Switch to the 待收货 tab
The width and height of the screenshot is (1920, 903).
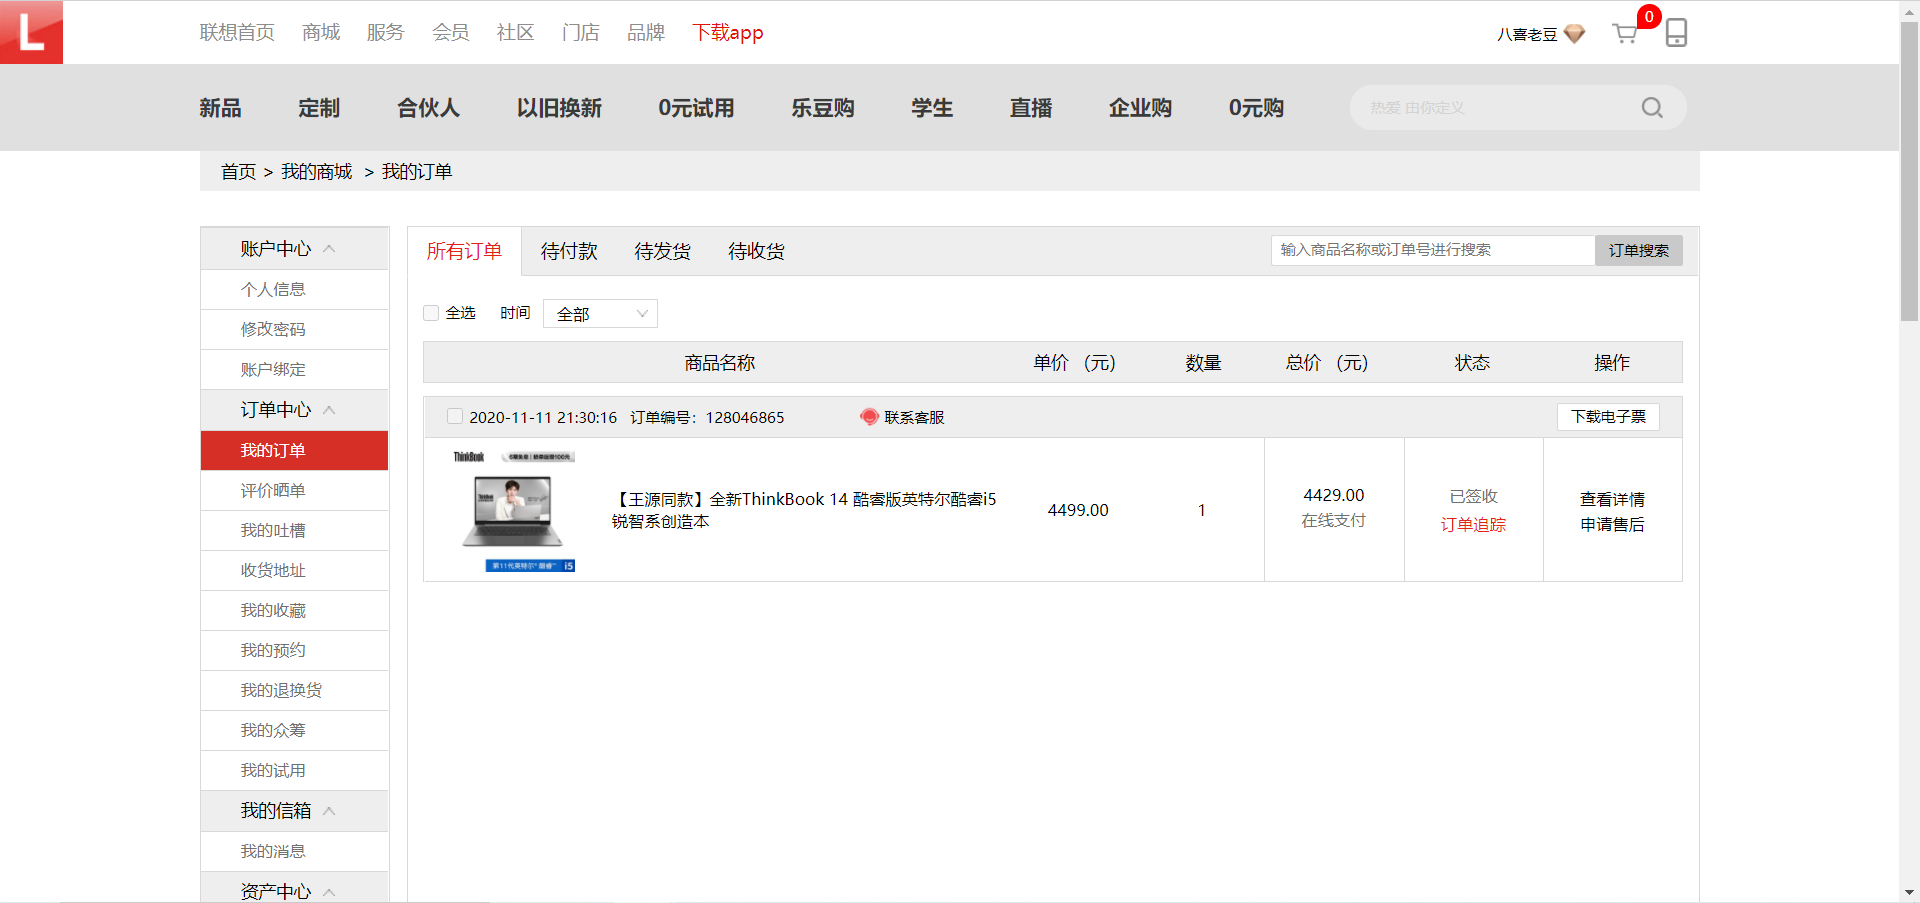pyautogui.click(x=756, y=251)
